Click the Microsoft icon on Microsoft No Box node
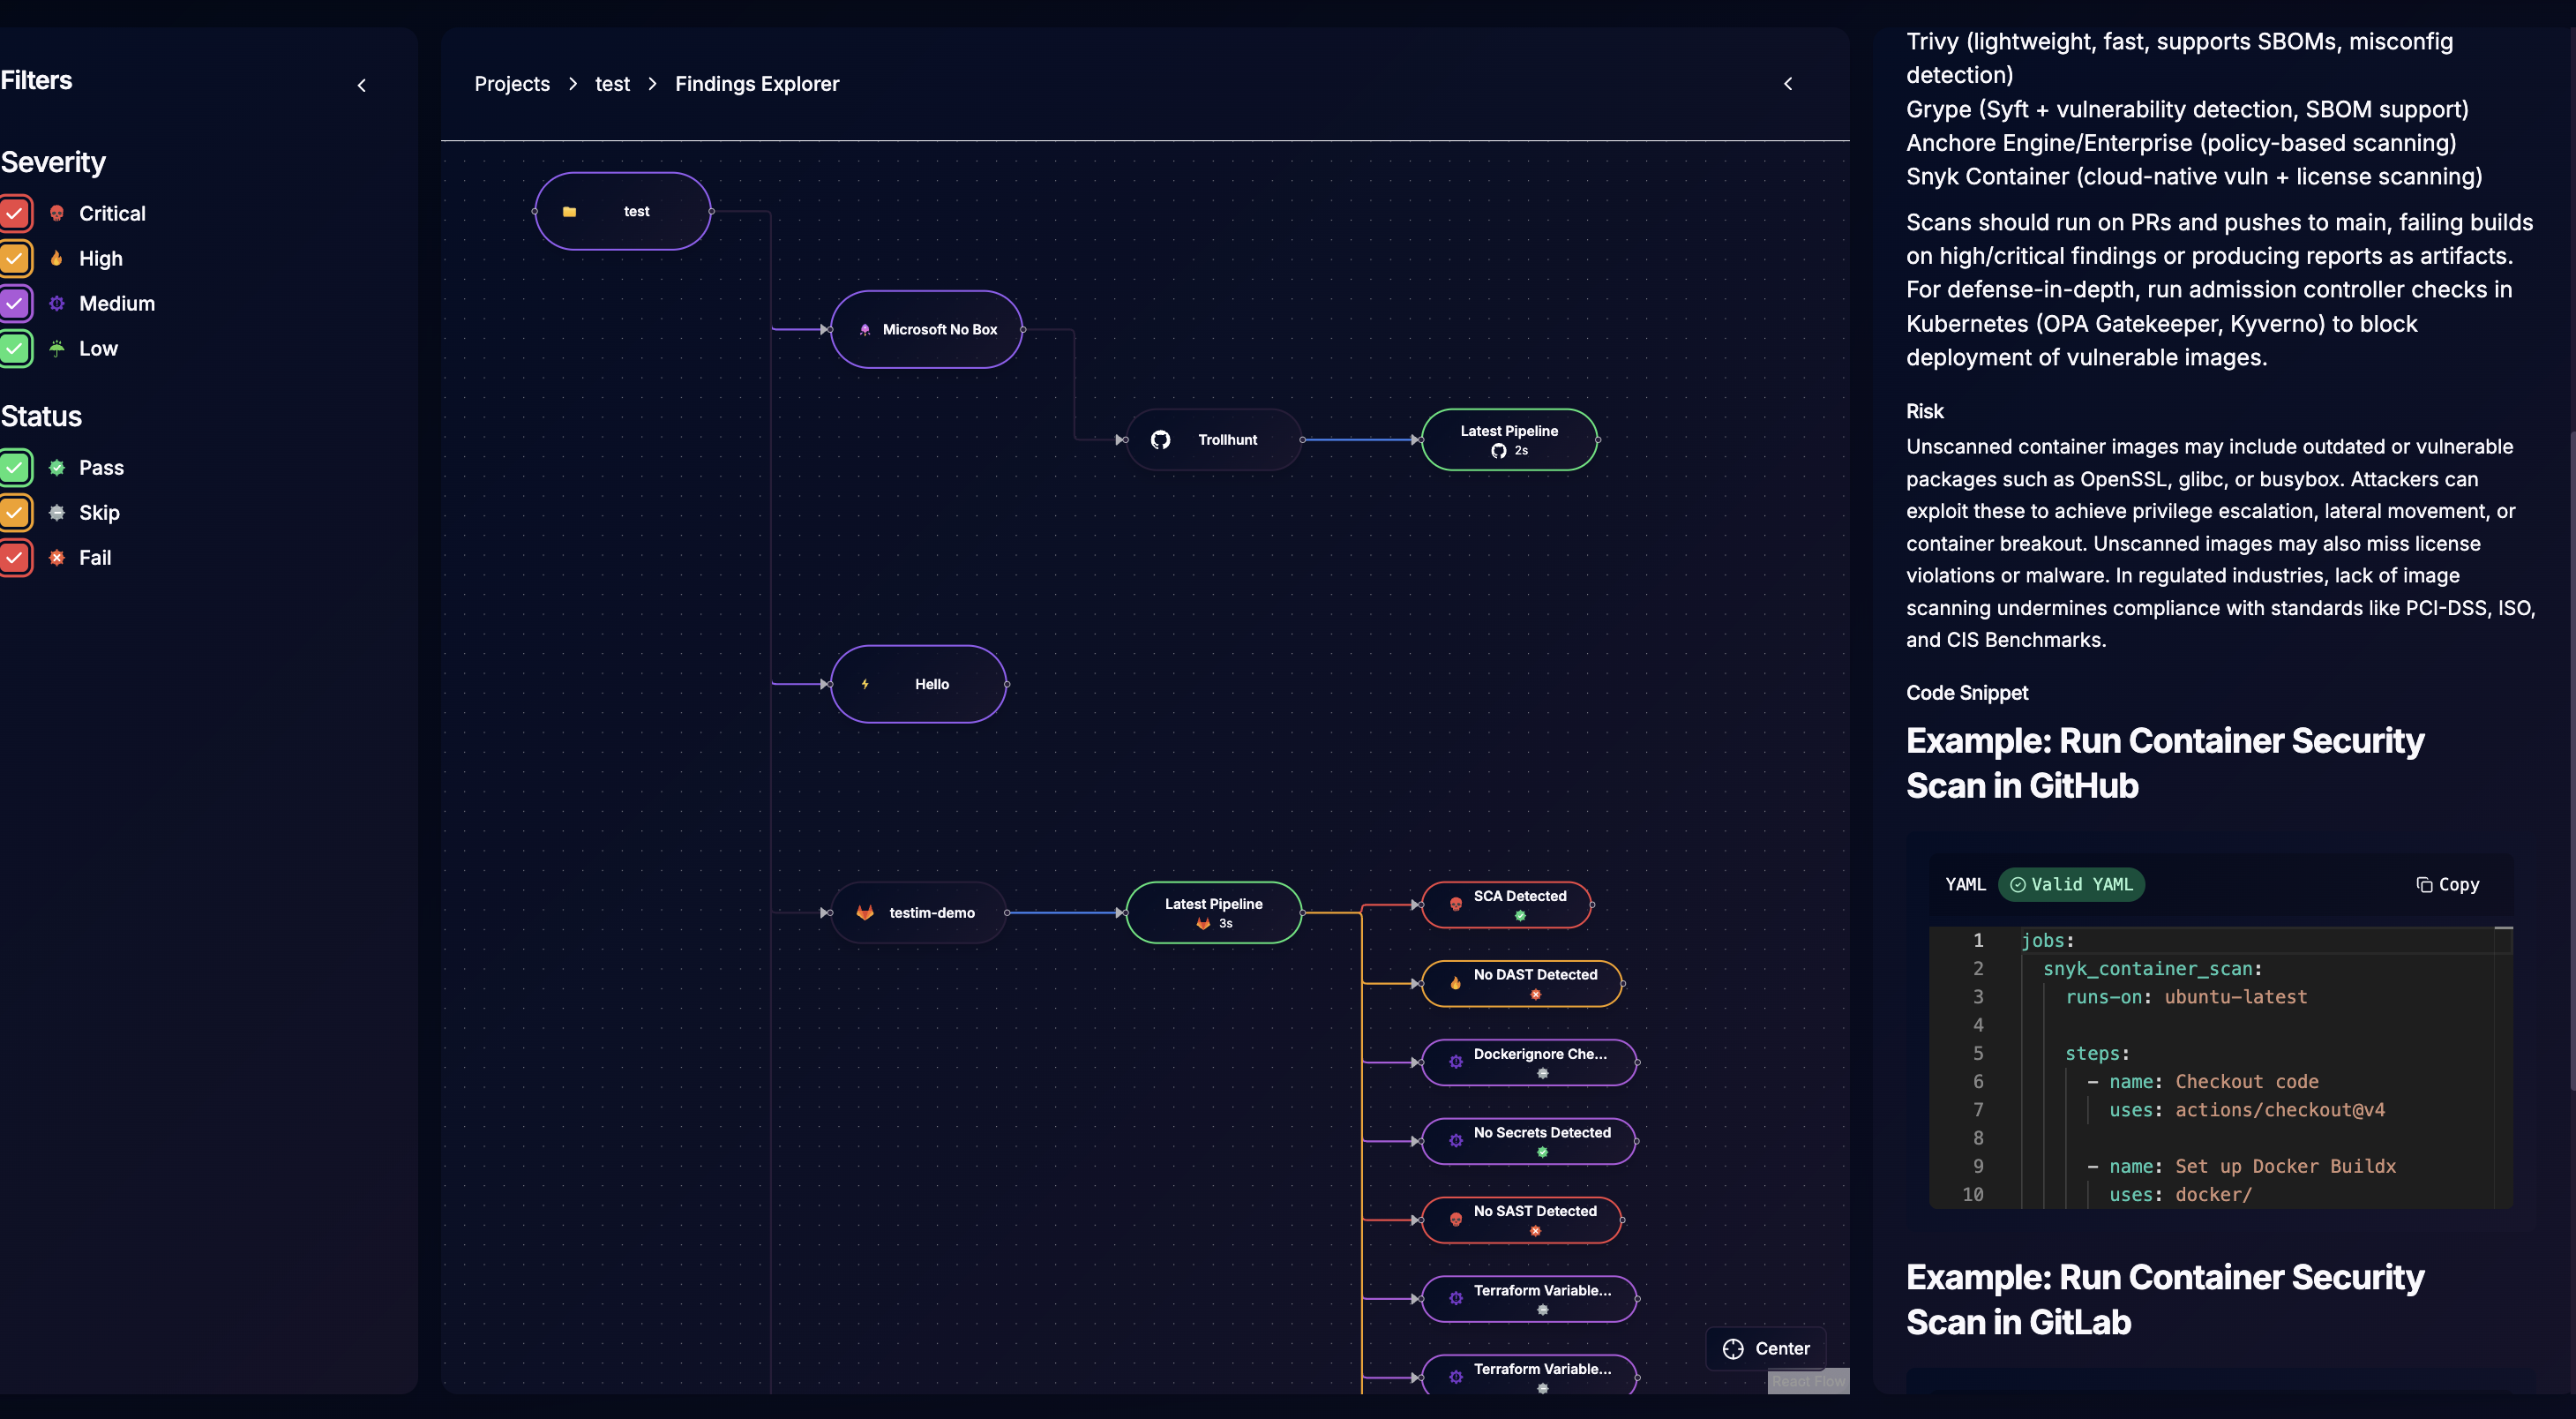 (864, 328)
